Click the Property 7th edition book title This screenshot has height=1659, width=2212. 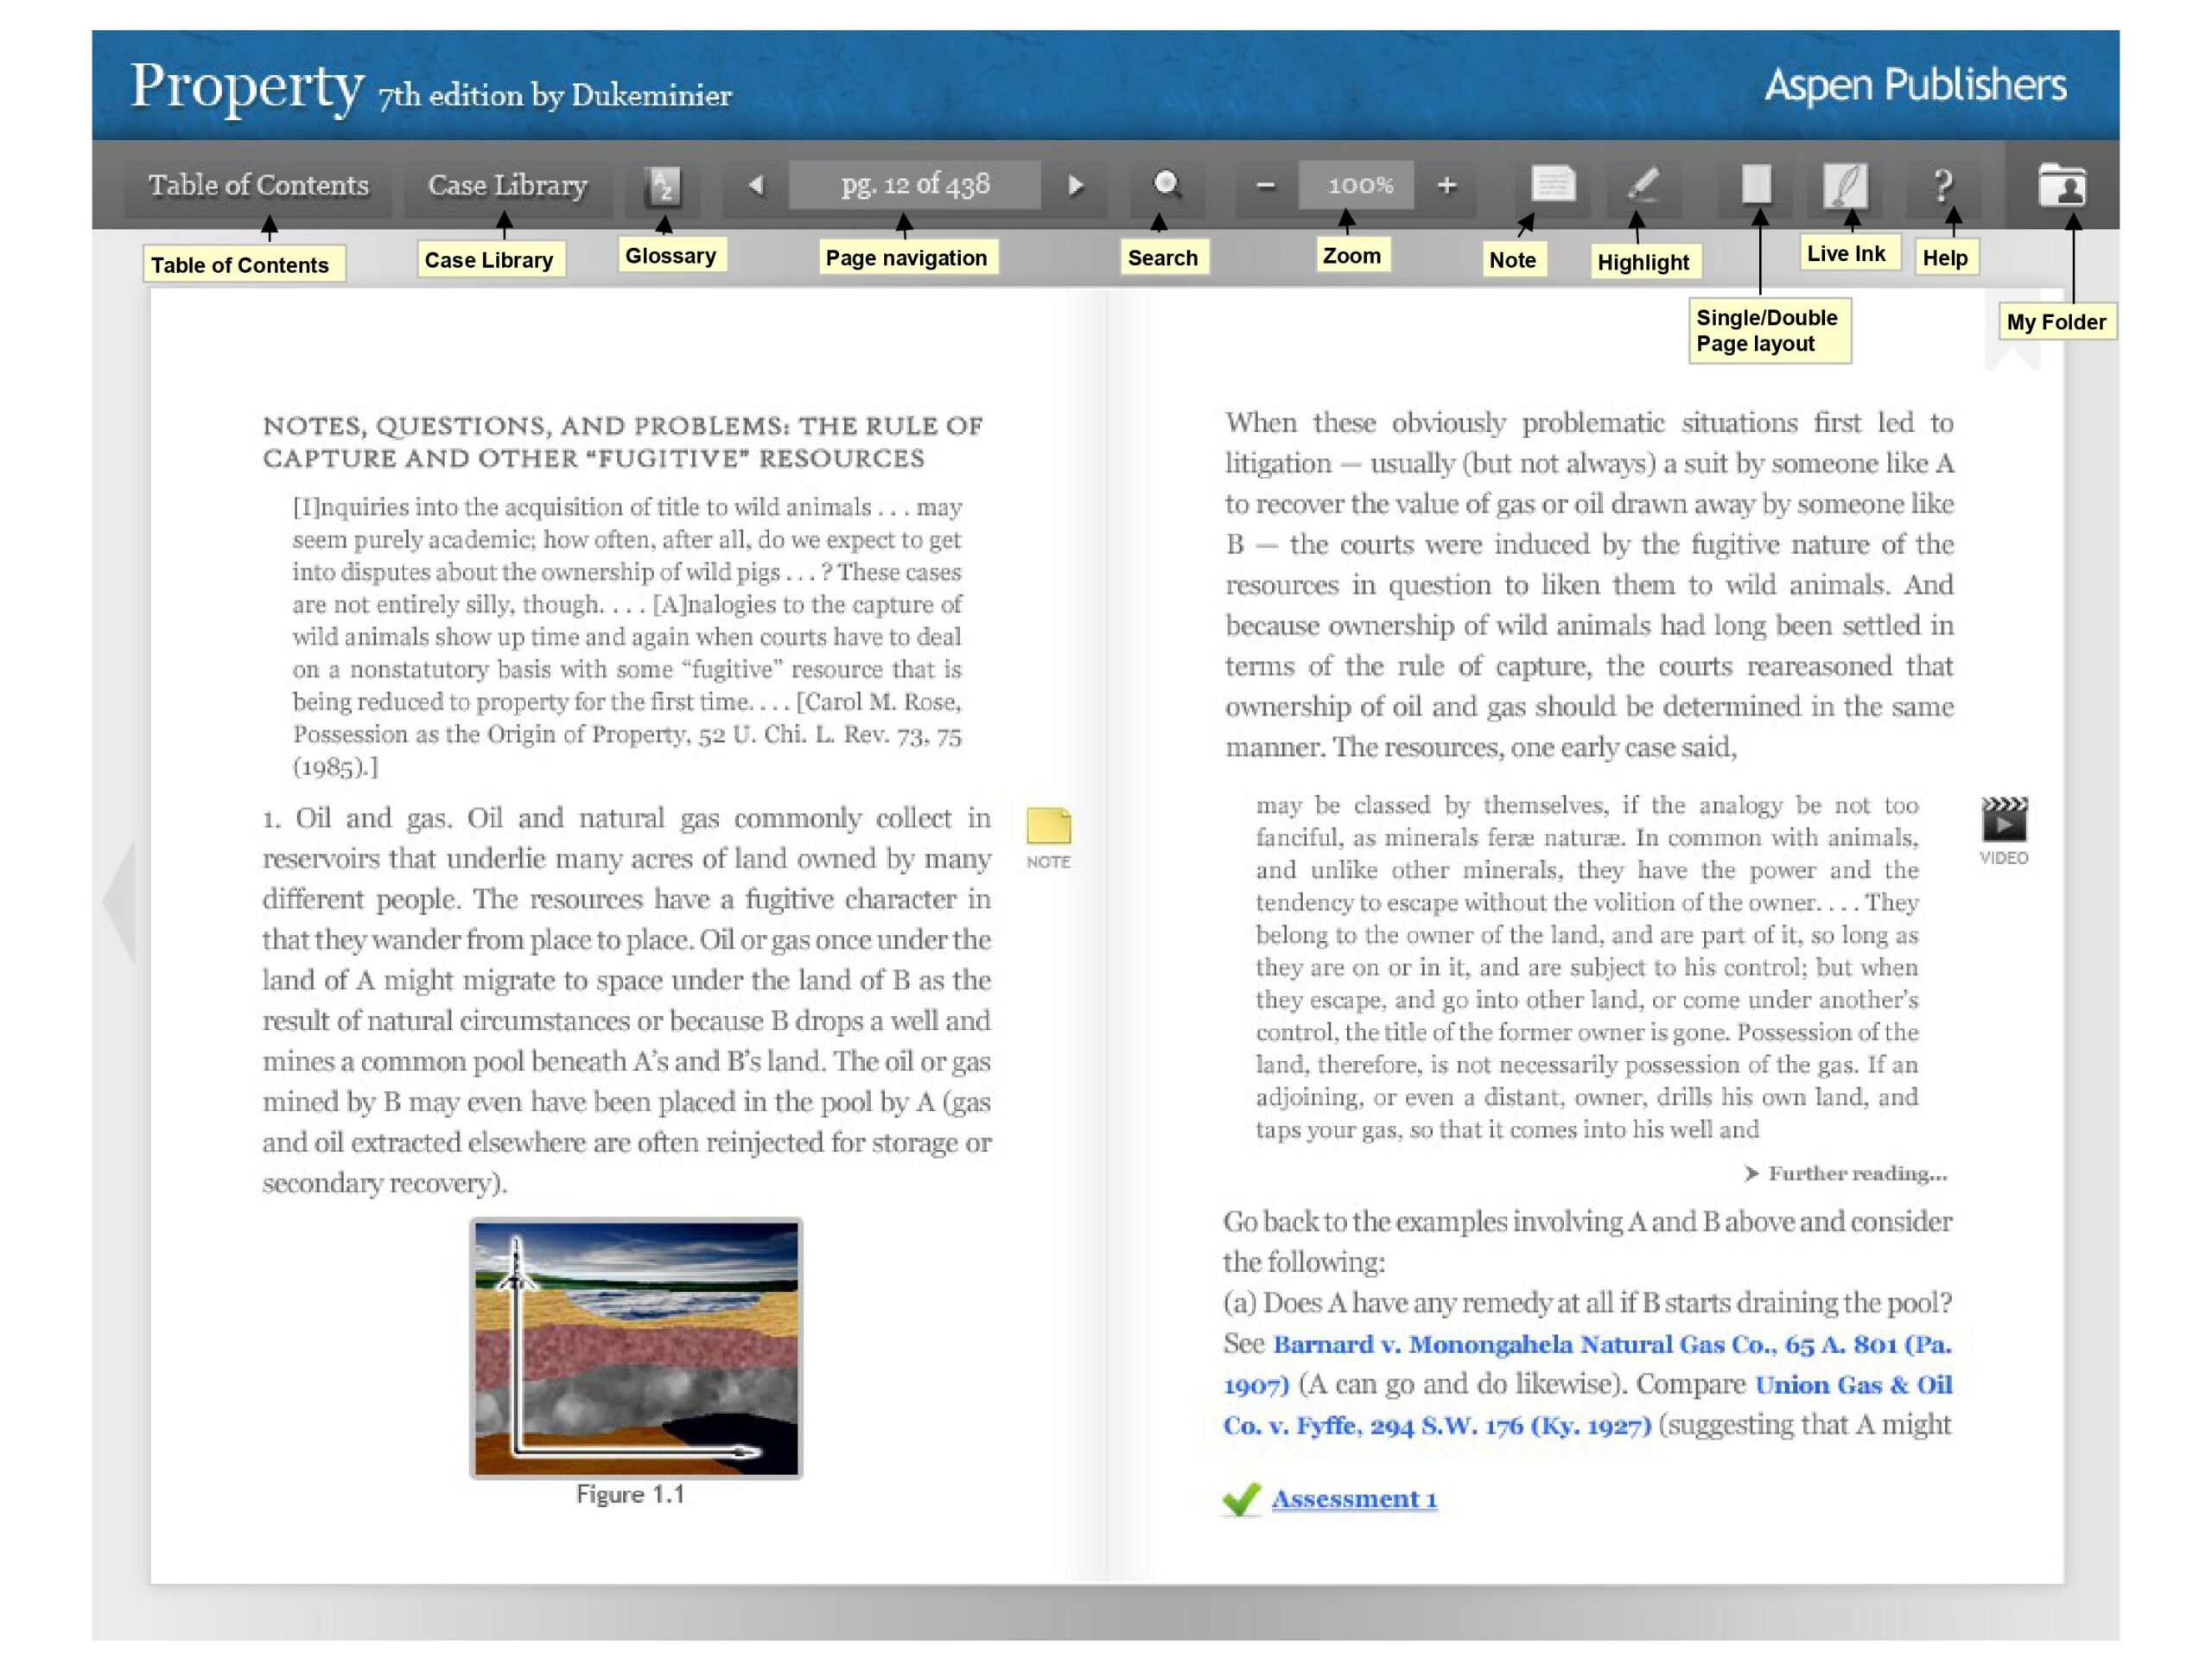(x=431, y=88)
